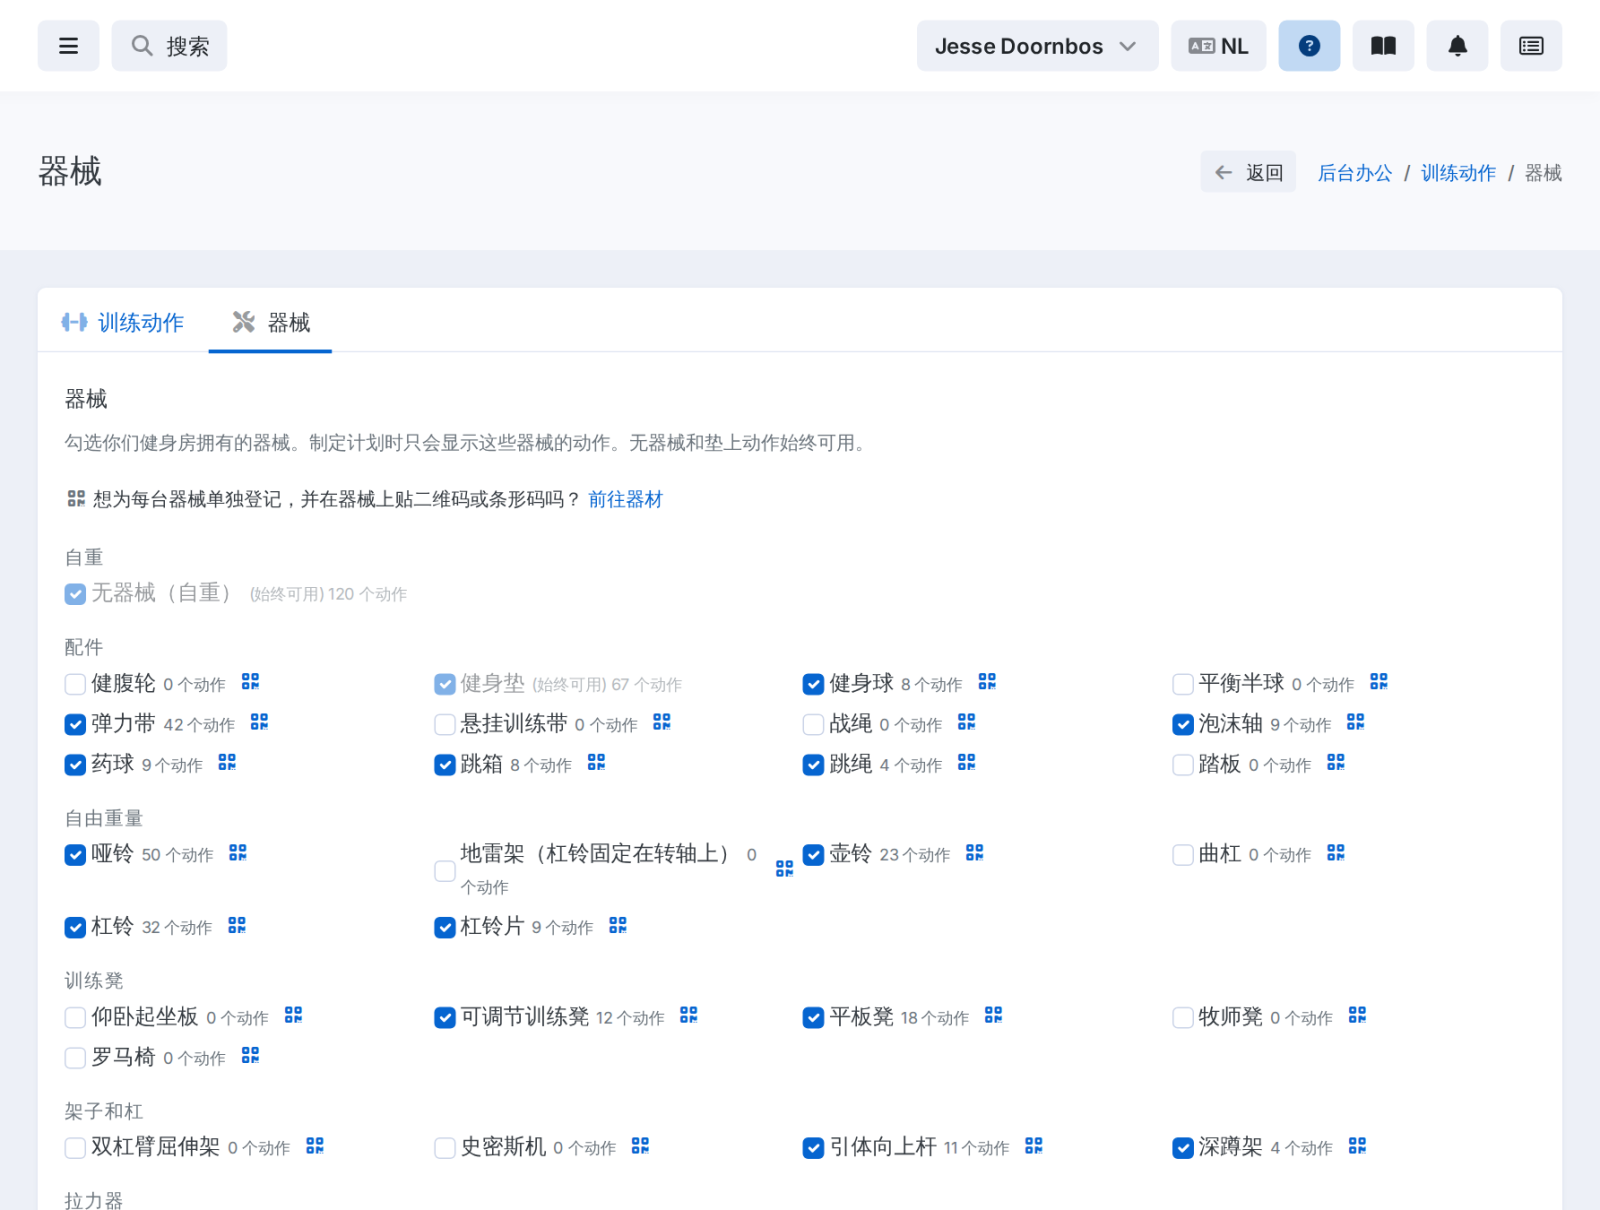The width and height of the screenshot is (1600, 1210).
Task: Check the 牧师凳 checkbox
Action: coord(1183,1018)
